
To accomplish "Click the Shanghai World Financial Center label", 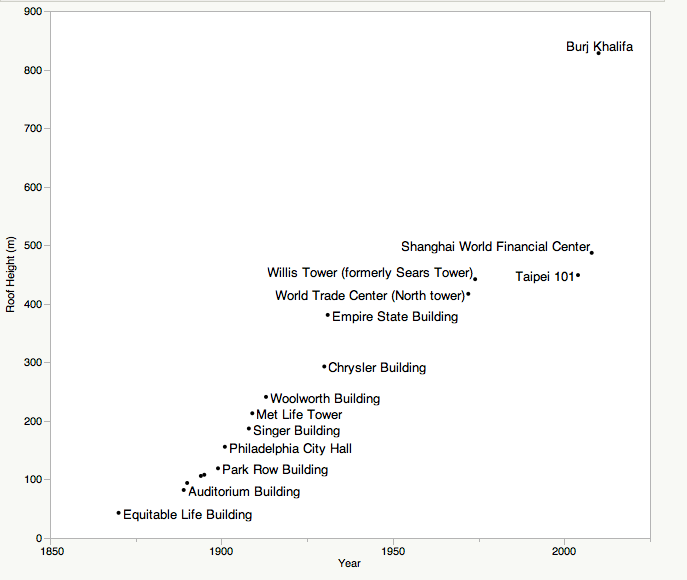I will click(496, 247).
